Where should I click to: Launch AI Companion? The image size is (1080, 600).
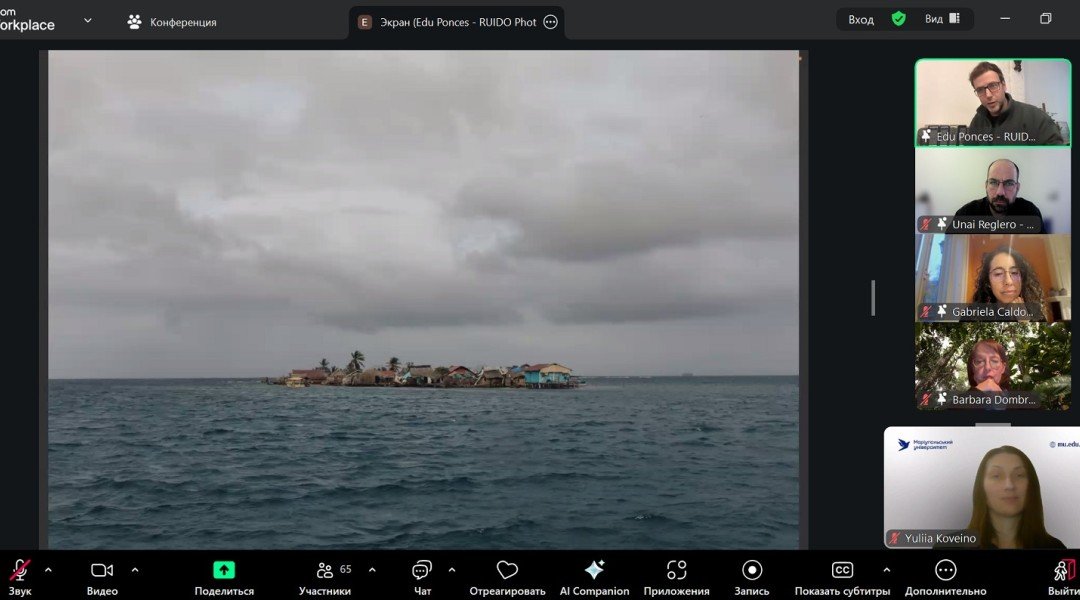594,570
